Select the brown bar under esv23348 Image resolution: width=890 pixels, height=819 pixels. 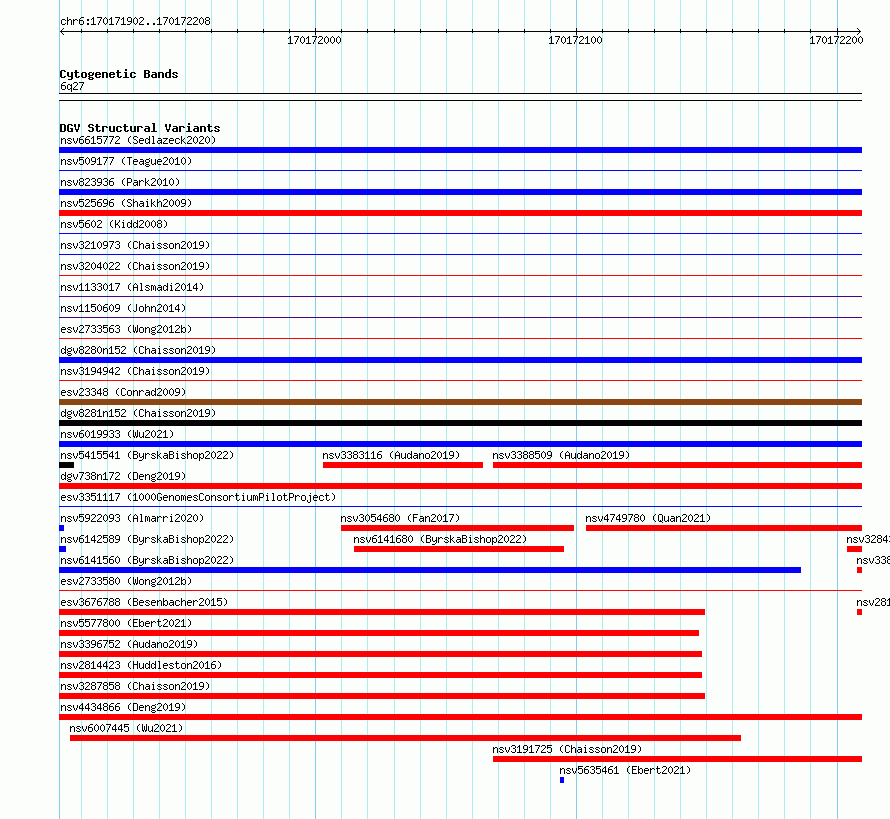(460, 402)
